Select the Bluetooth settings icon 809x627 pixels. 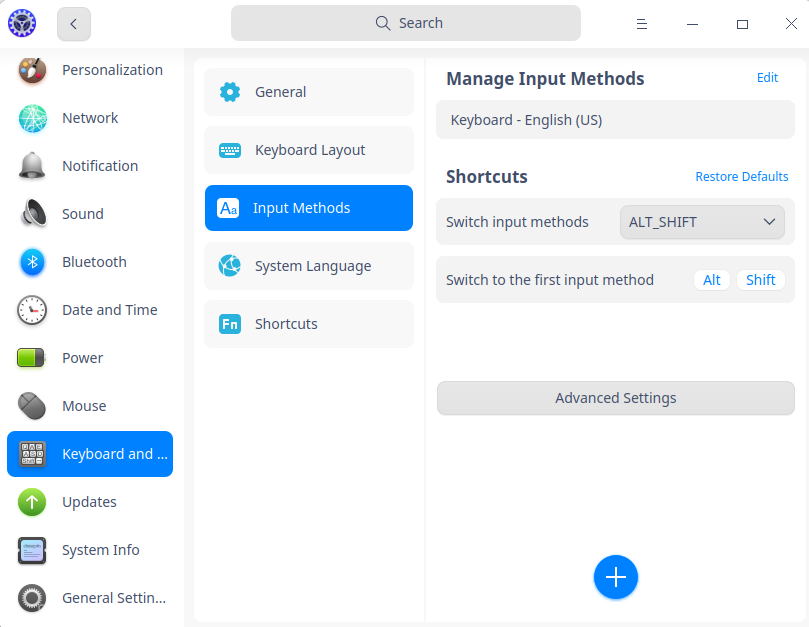(31, 261)
